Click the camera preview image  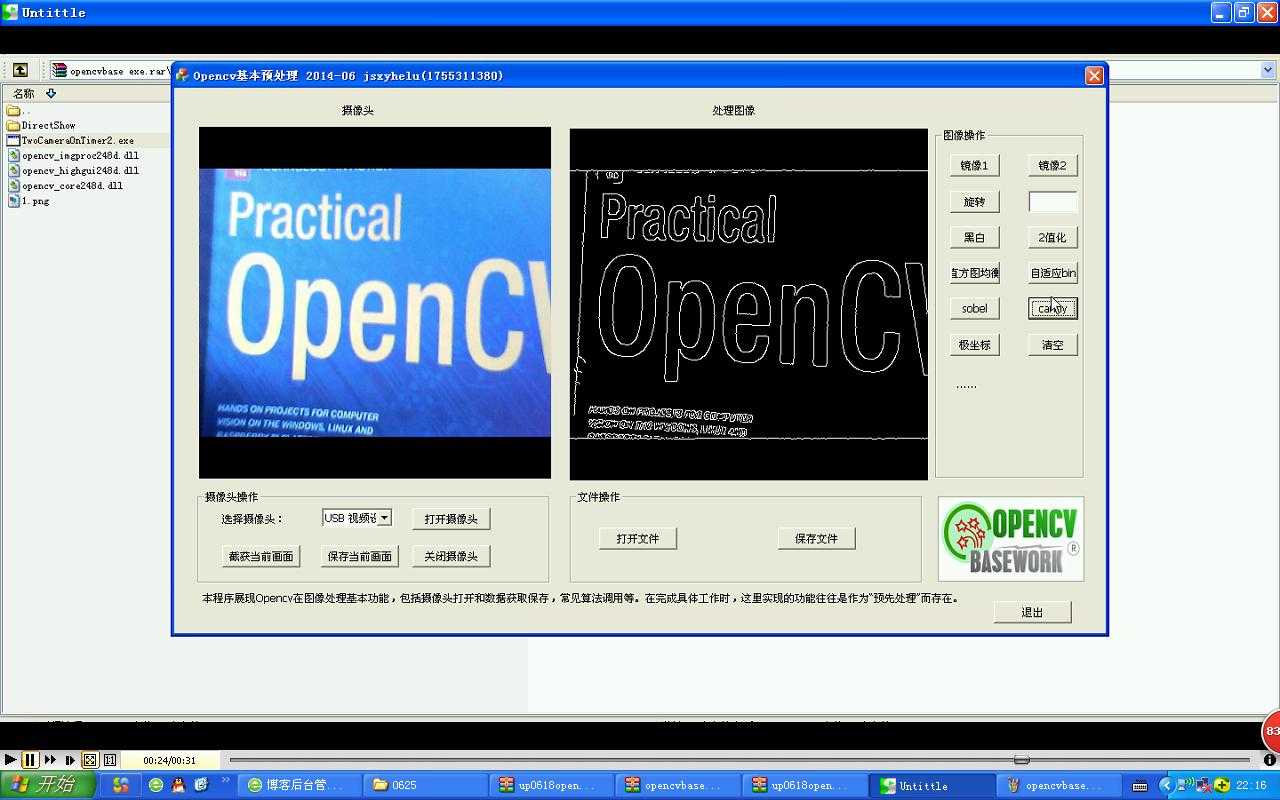tap(375, 303)
